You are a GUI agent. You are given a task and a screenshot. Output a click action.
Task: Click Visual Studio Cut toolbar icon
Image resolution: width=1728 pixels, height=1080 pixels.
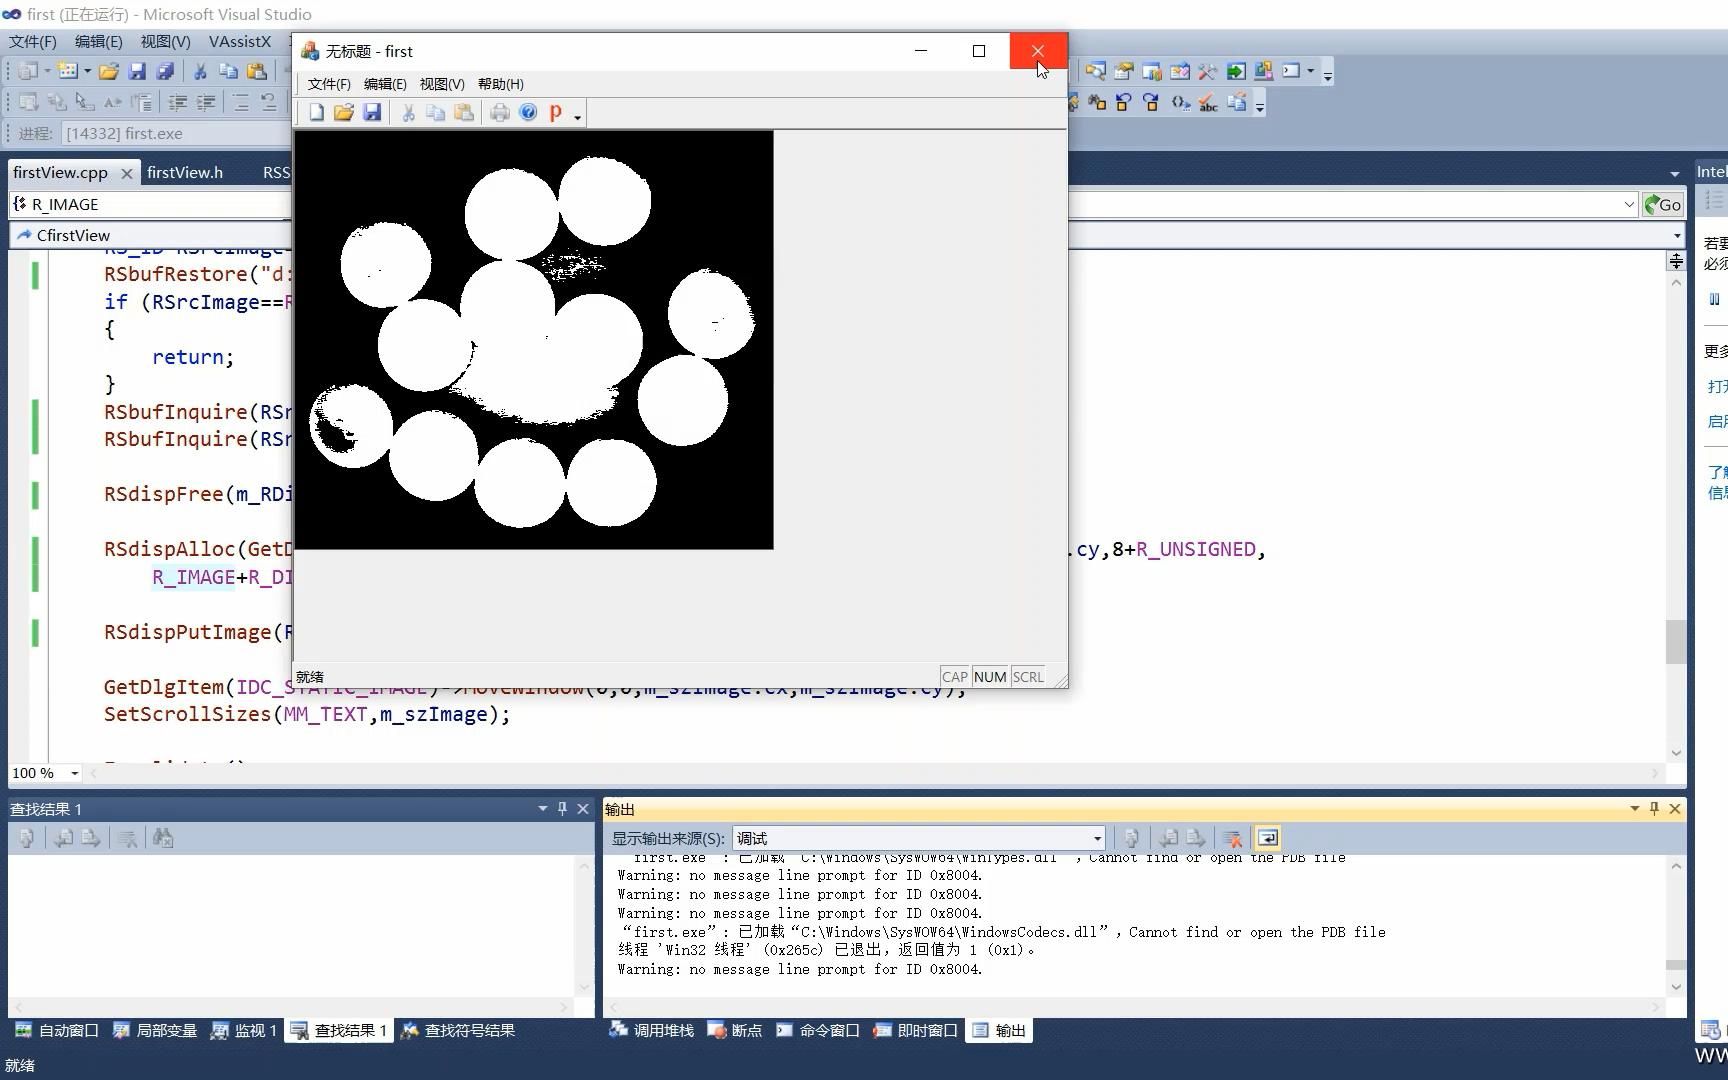pyautogui.click(x=200, y=71)
